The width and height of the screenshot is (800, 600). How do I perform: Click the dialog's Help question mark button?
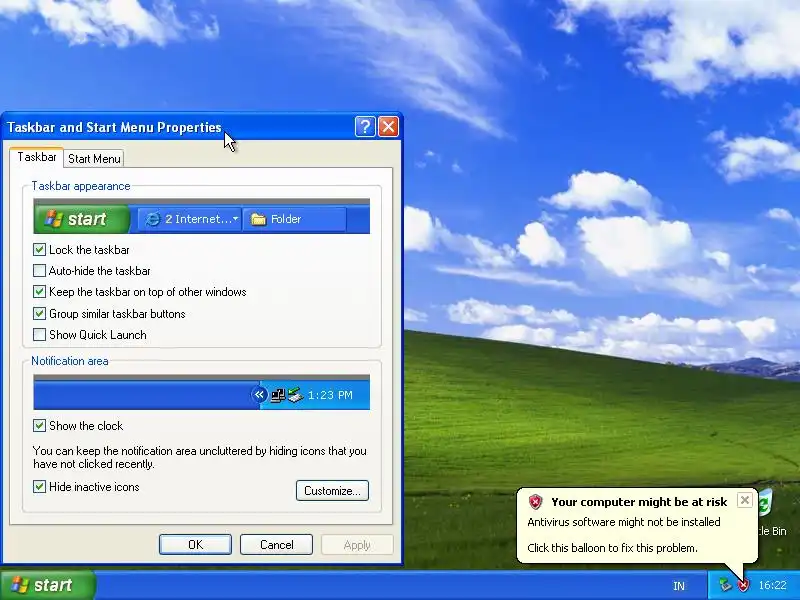pyautogui.click(x=365, y=127)
